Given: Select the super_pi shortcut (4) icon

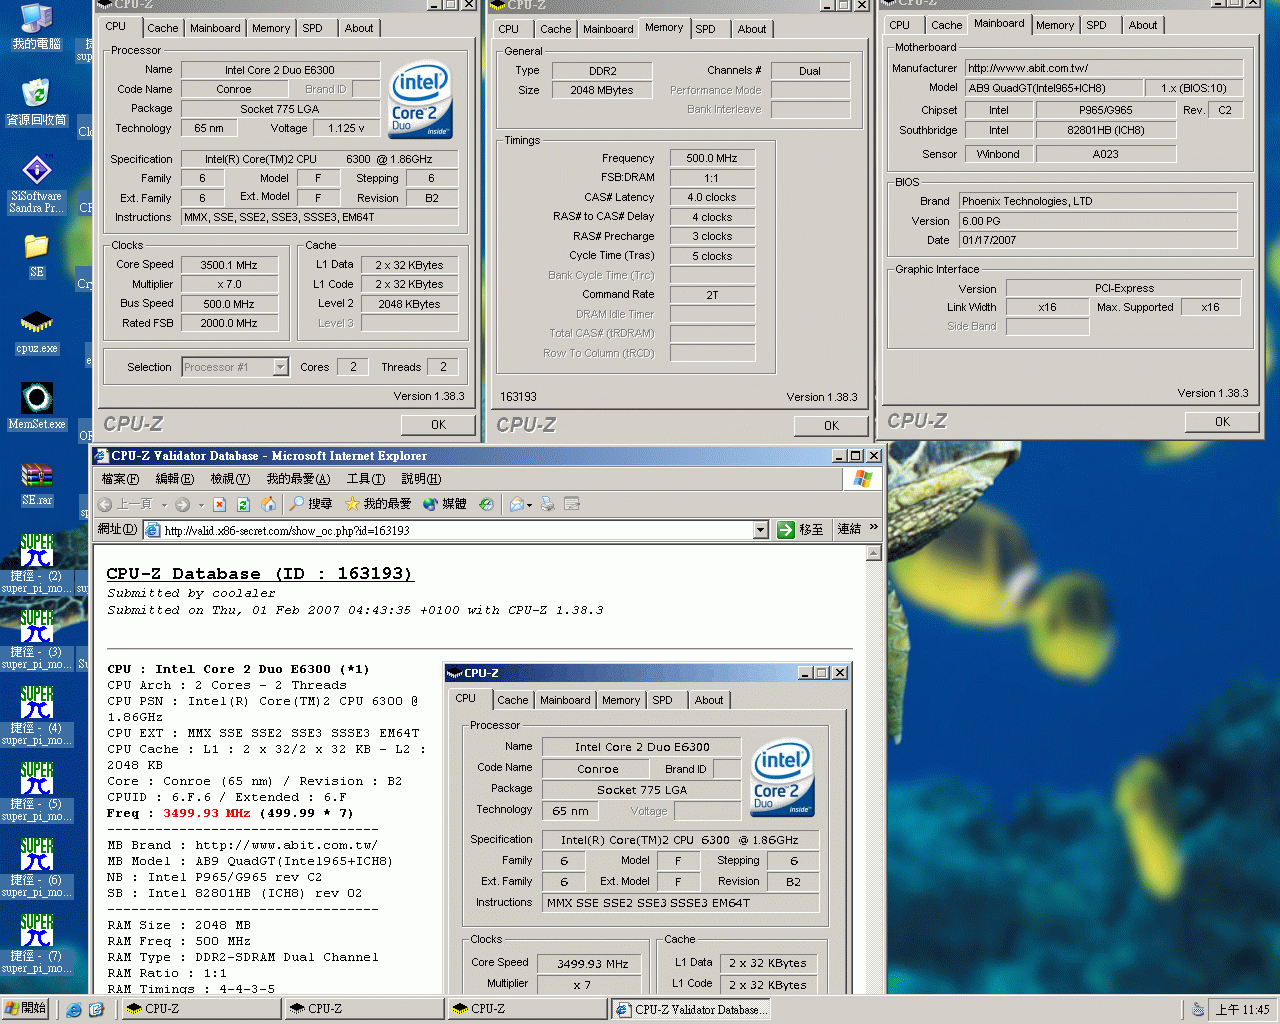Looking at the screenshot, I should (37, 716).
